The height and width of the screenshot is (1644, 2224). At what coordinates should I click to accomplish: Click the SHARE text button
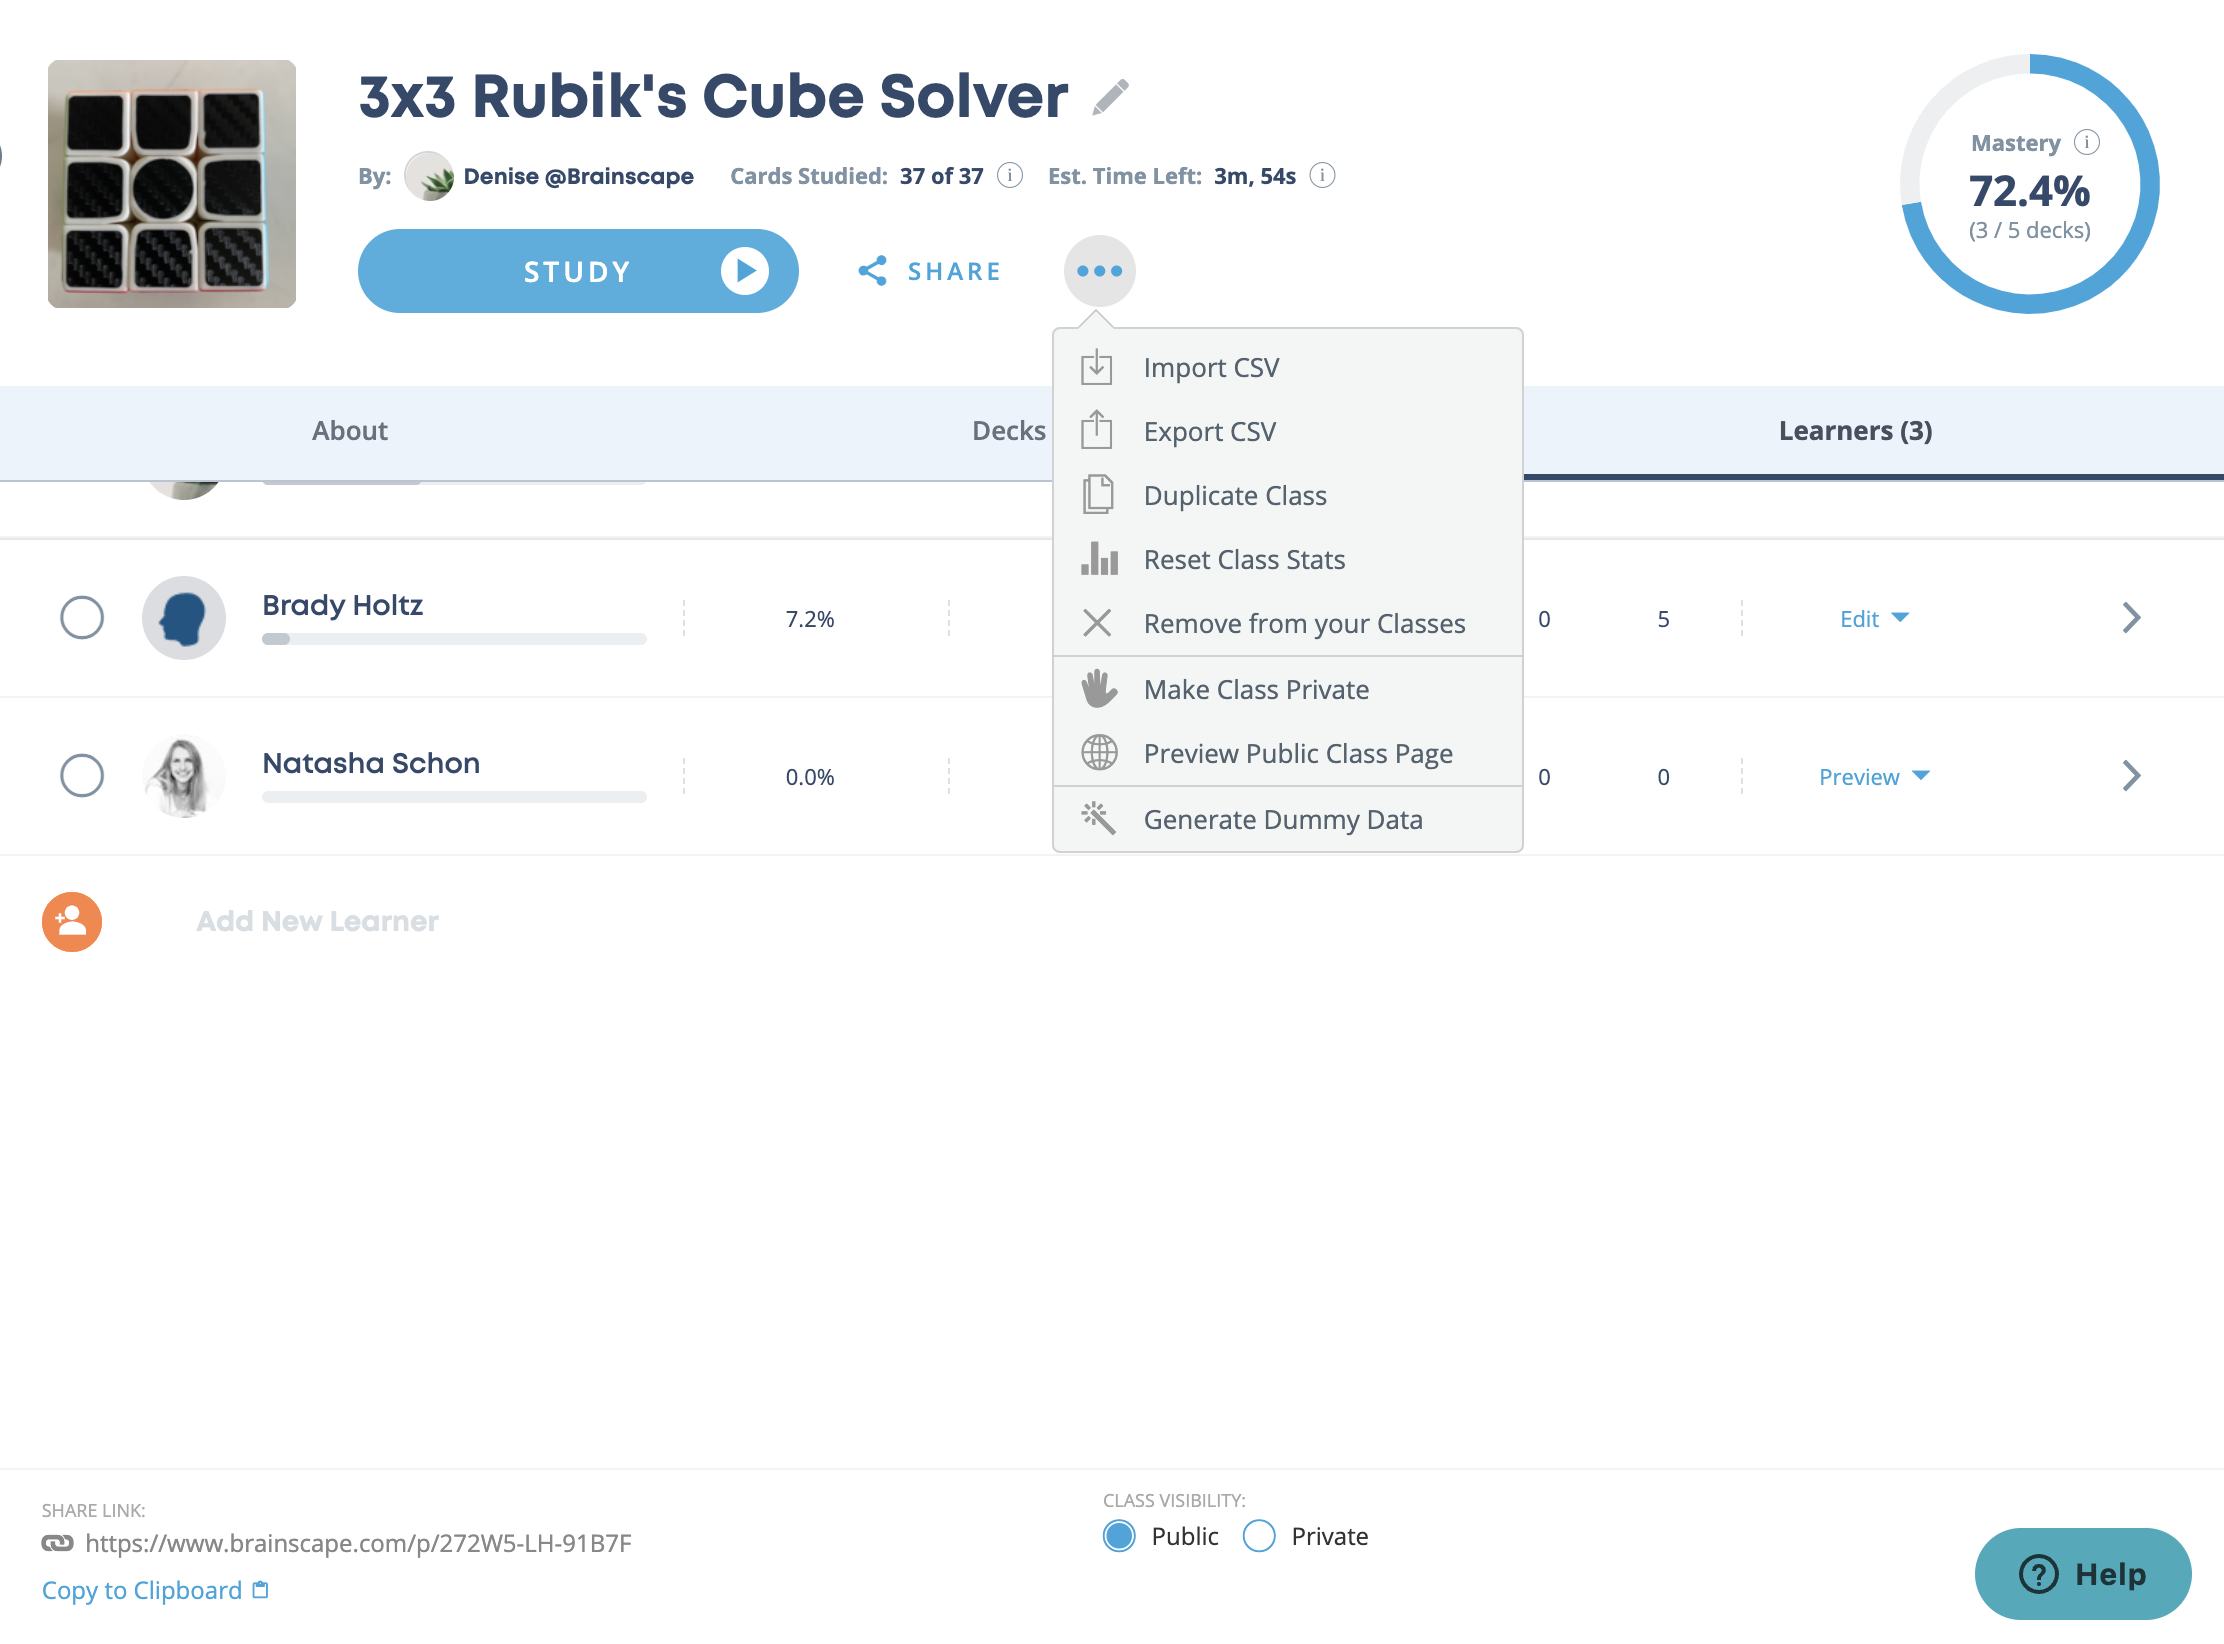coord(954,271)
